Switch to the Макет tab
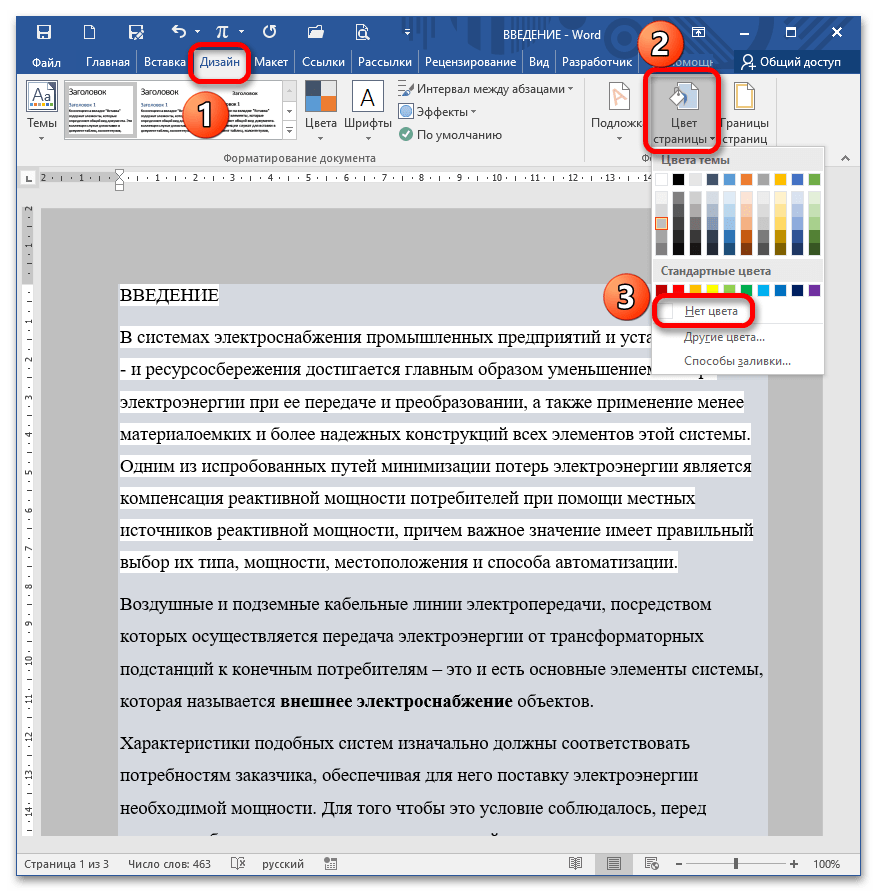 271,62
